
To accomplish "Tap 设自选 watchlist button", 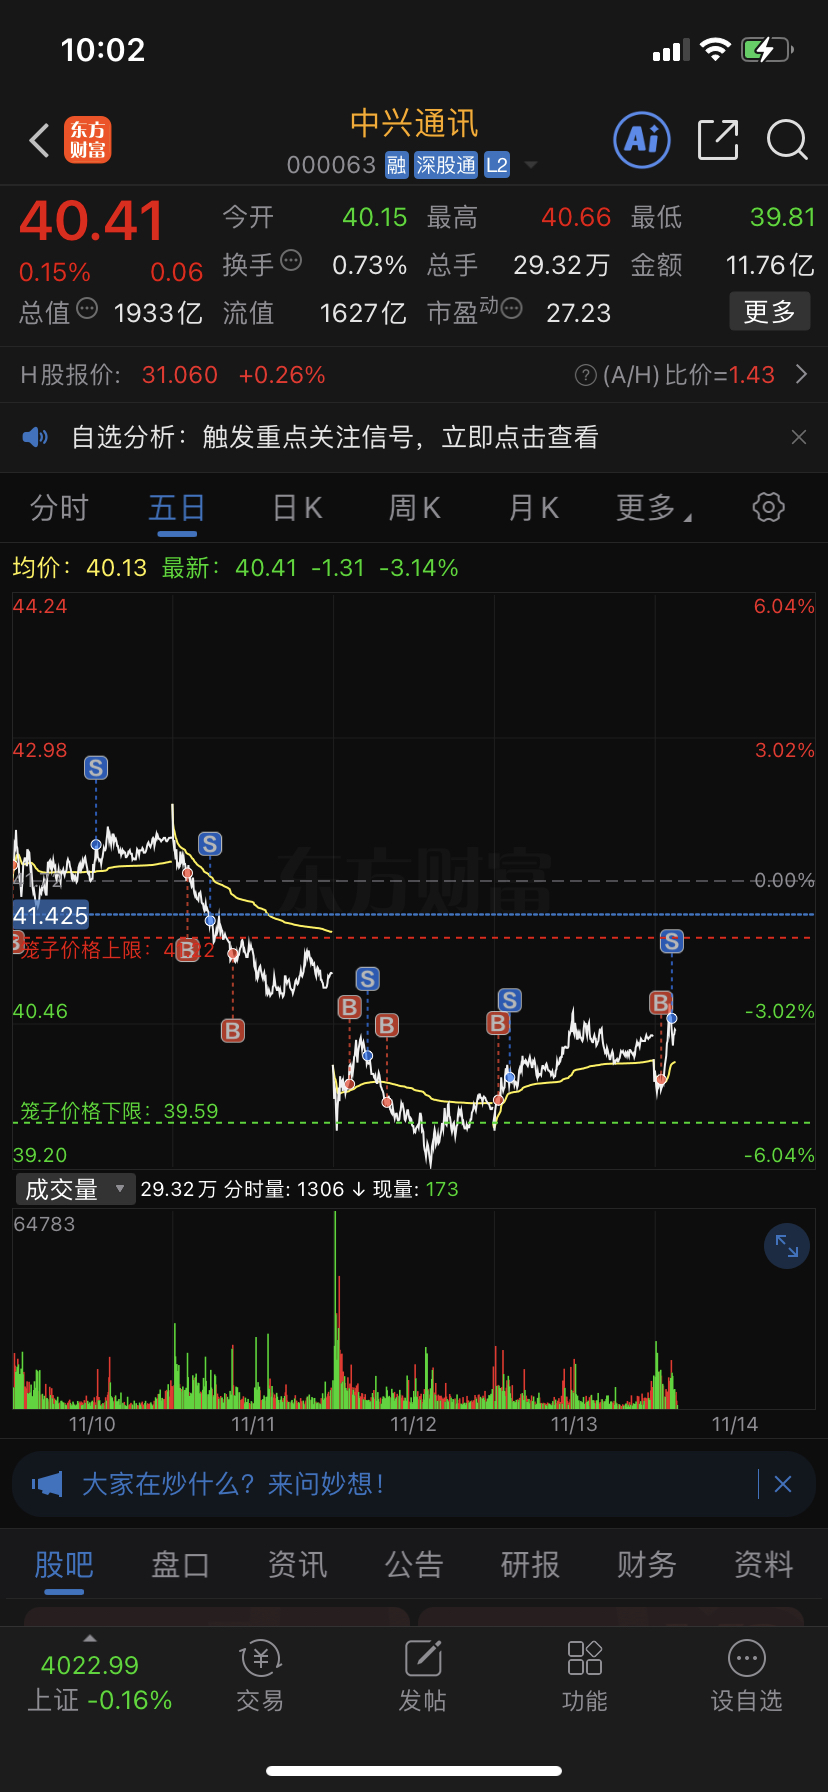I will (x=747, y=1678).
